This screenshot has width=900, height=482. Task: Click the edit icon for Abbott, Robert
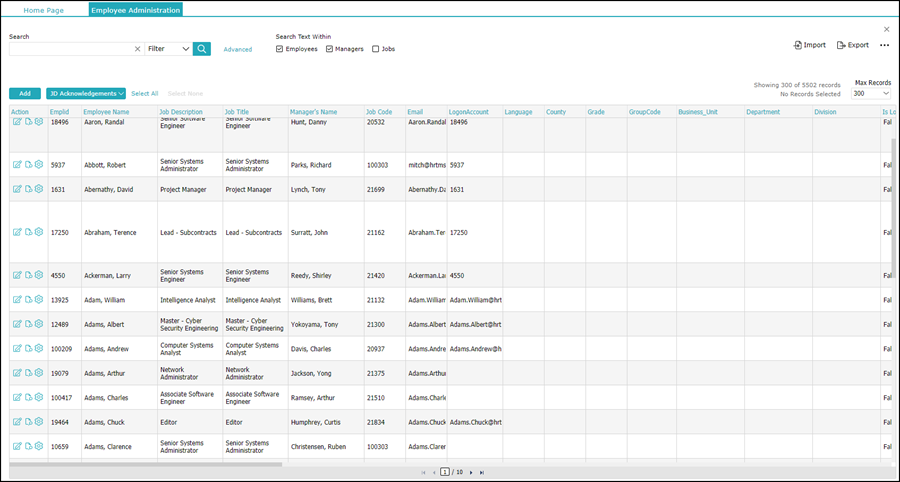click(x=17, y=165)
